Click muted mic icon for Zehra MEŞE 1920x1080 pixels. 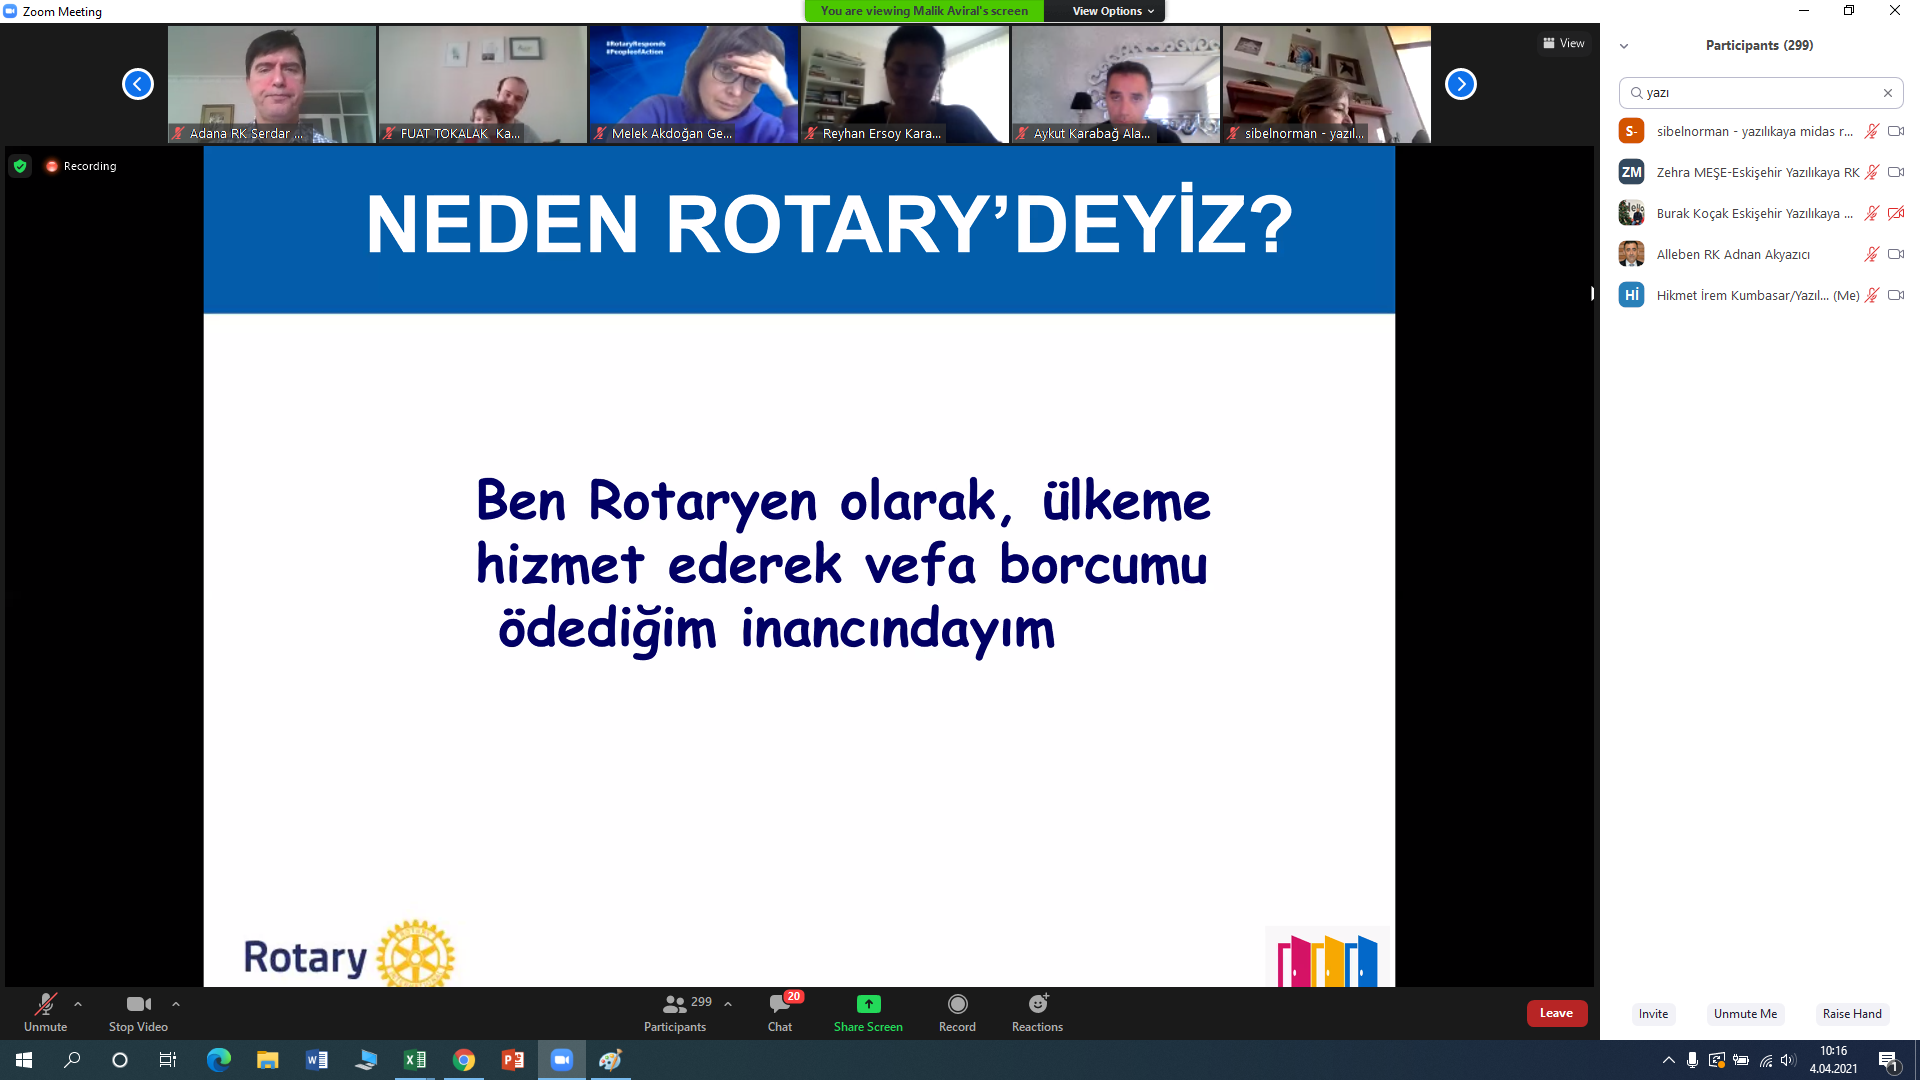coord(1872,172)
